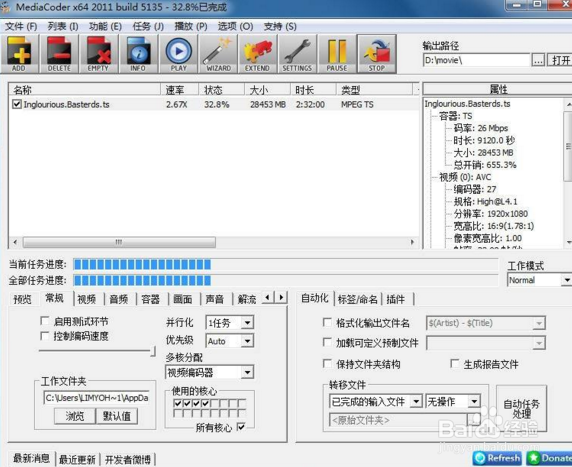Switch to the 预览 tab

click(23, 299)
